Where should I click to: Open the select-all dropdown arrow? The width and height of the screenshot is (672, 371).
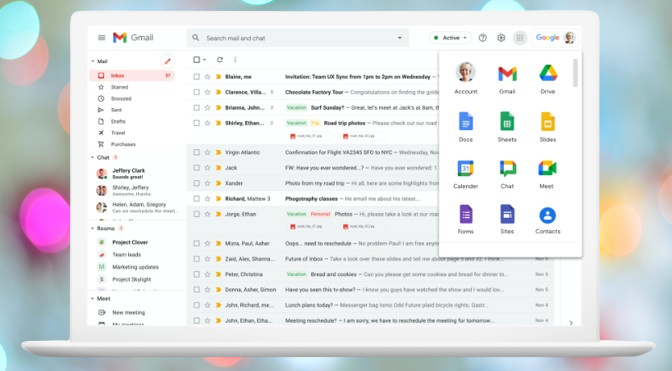204,60
